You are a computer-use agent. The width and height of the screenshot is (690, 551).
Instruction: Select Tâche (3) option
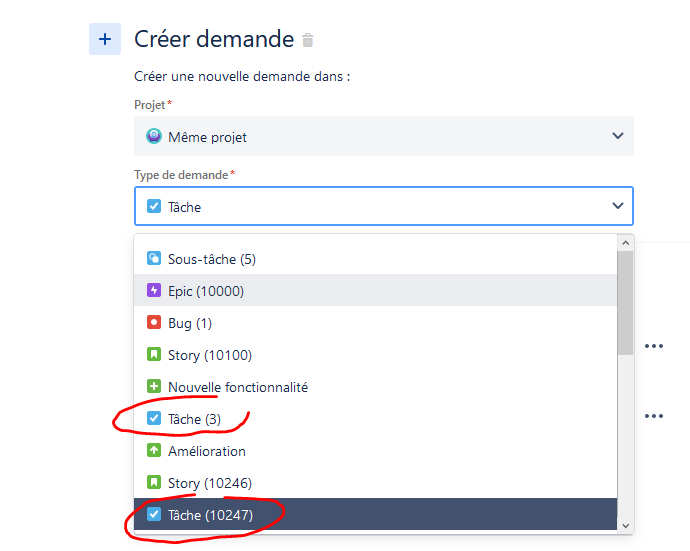point(375,419)
